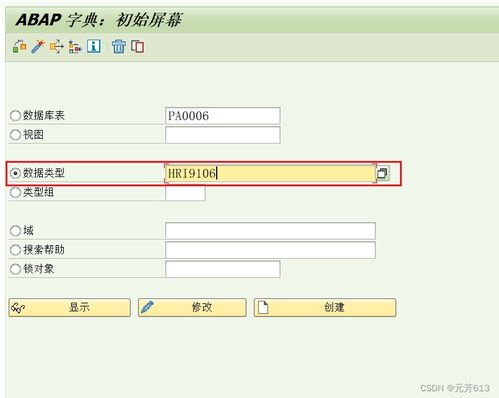The image size is (499, 398).
Task: Select the 类型组 radio button
Action: pyautogui.click(x=15, y=192)
